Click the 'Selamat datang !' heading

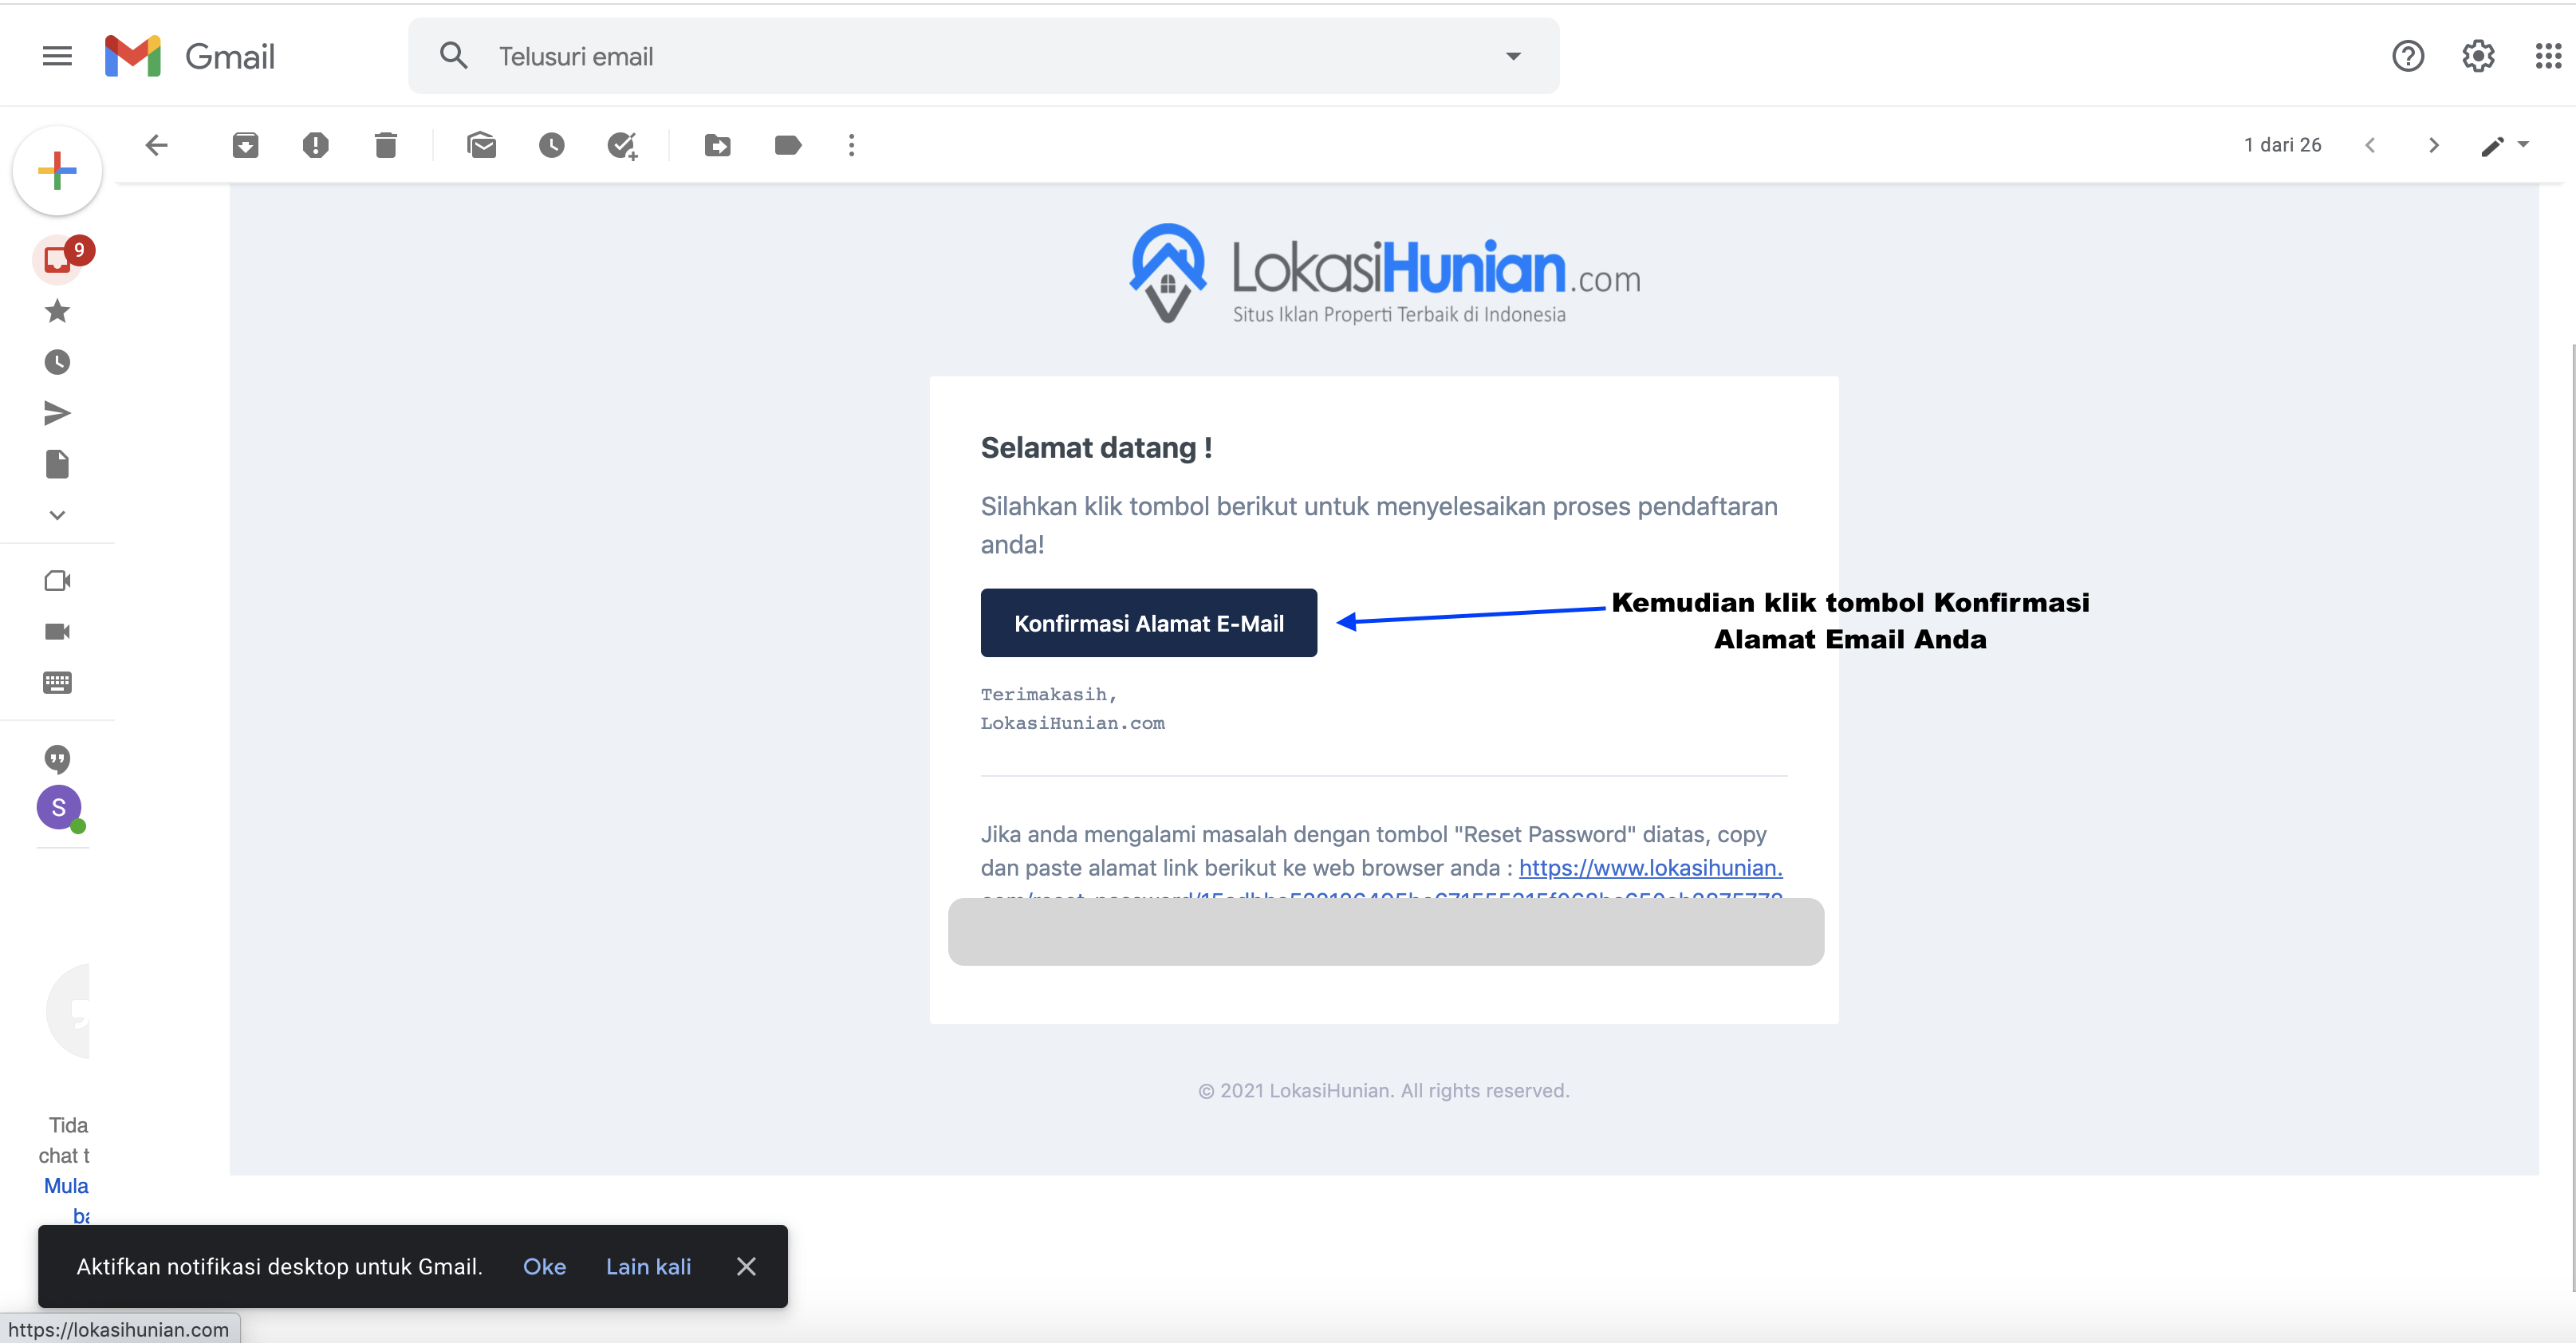1096,448
